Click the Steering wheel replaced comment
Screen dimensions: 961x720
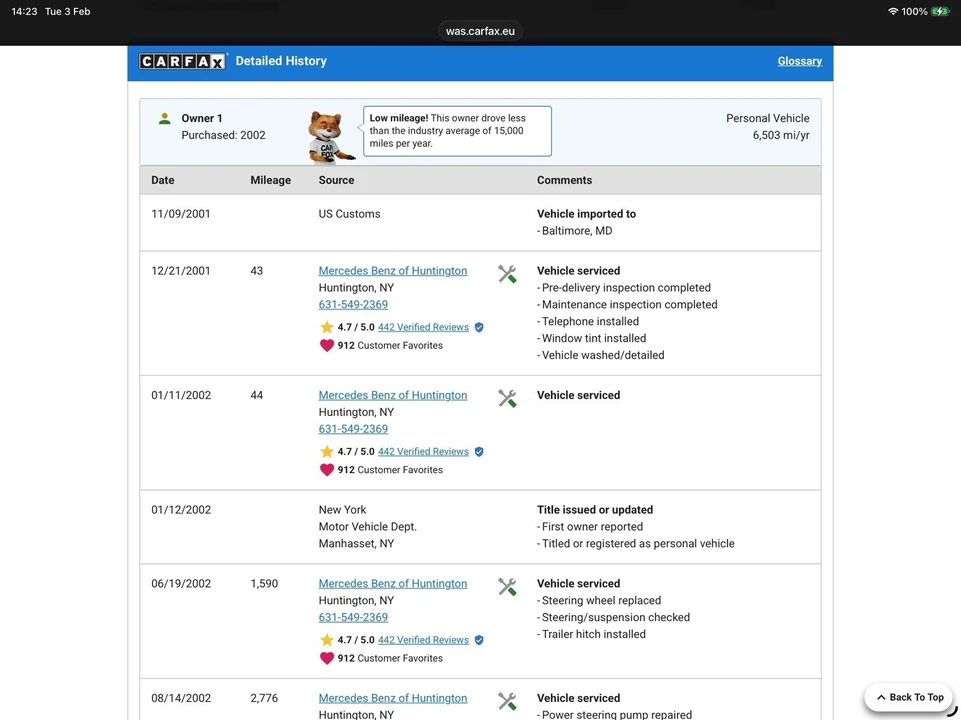point(601,601)
